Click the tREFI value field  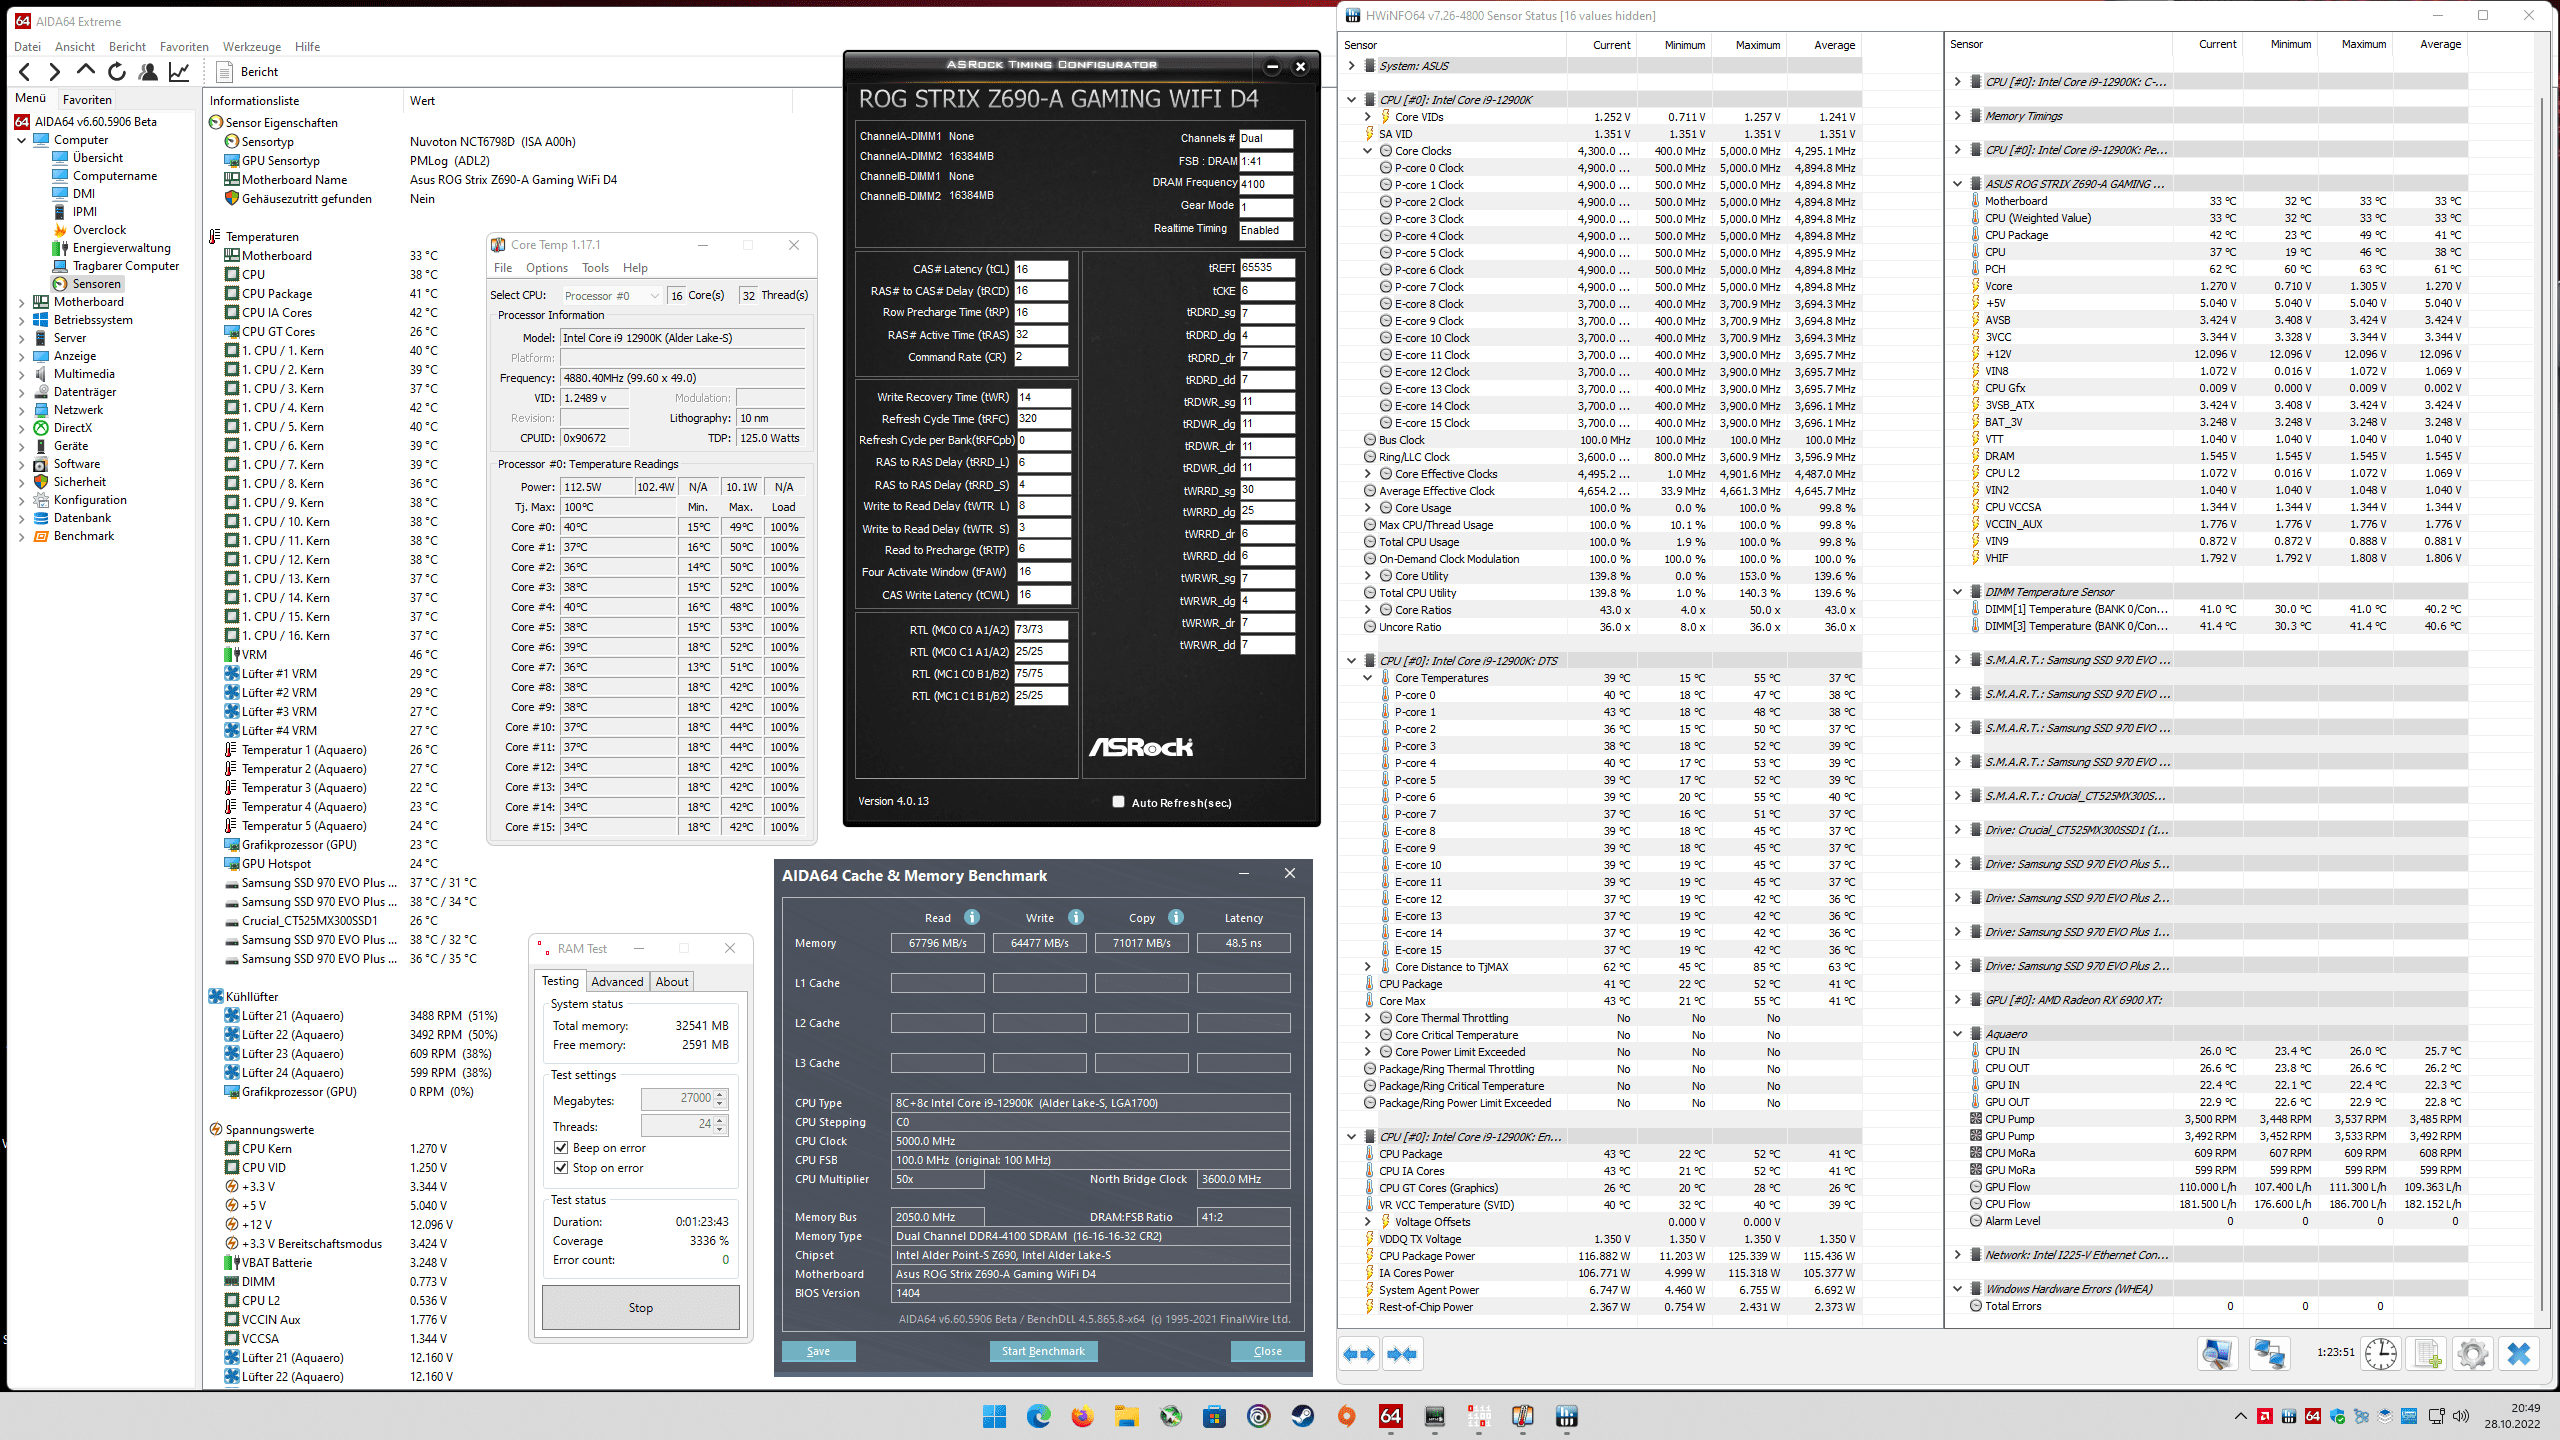[x=1267, y=268]
